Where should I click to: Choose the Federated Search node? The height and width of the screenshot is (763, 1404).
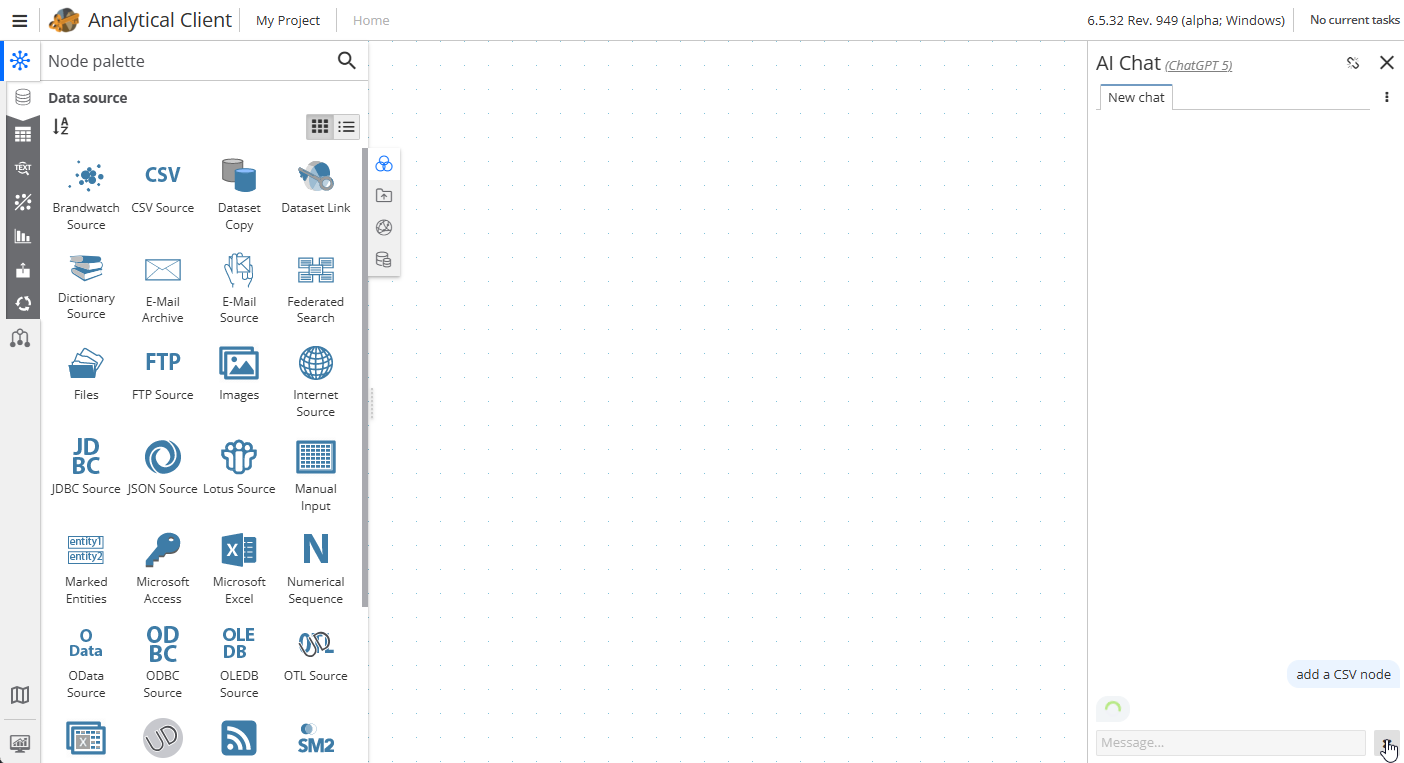point(316,288)
